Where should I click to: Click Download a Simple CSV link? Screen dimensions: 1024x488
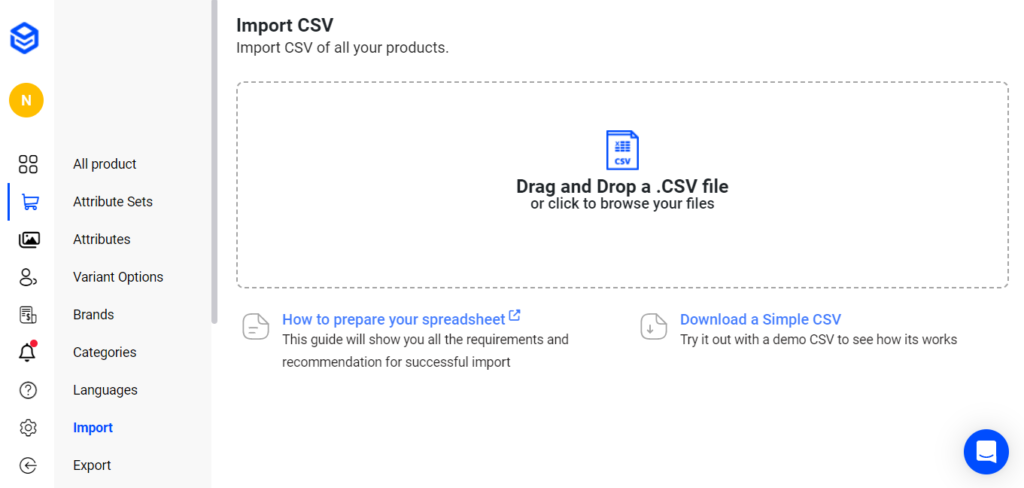click(x=760, y=319)
